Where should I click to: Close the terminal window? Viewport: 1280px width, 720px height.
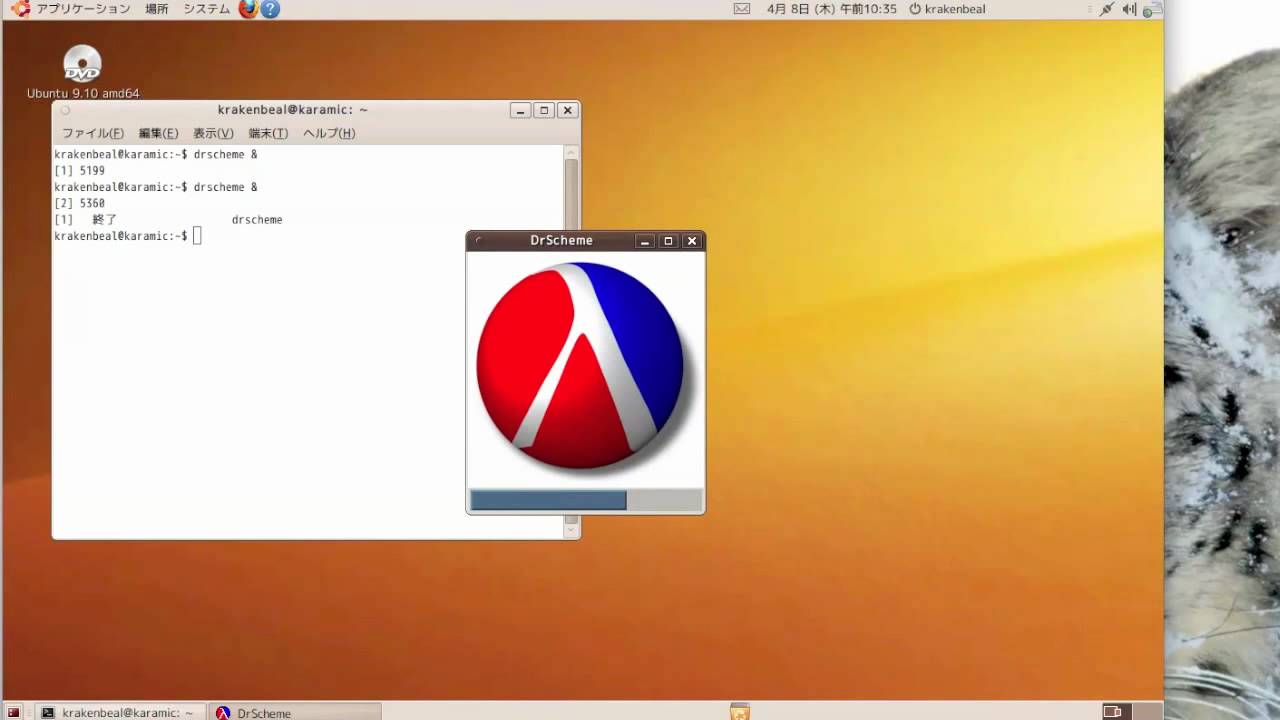coord(567,110)
